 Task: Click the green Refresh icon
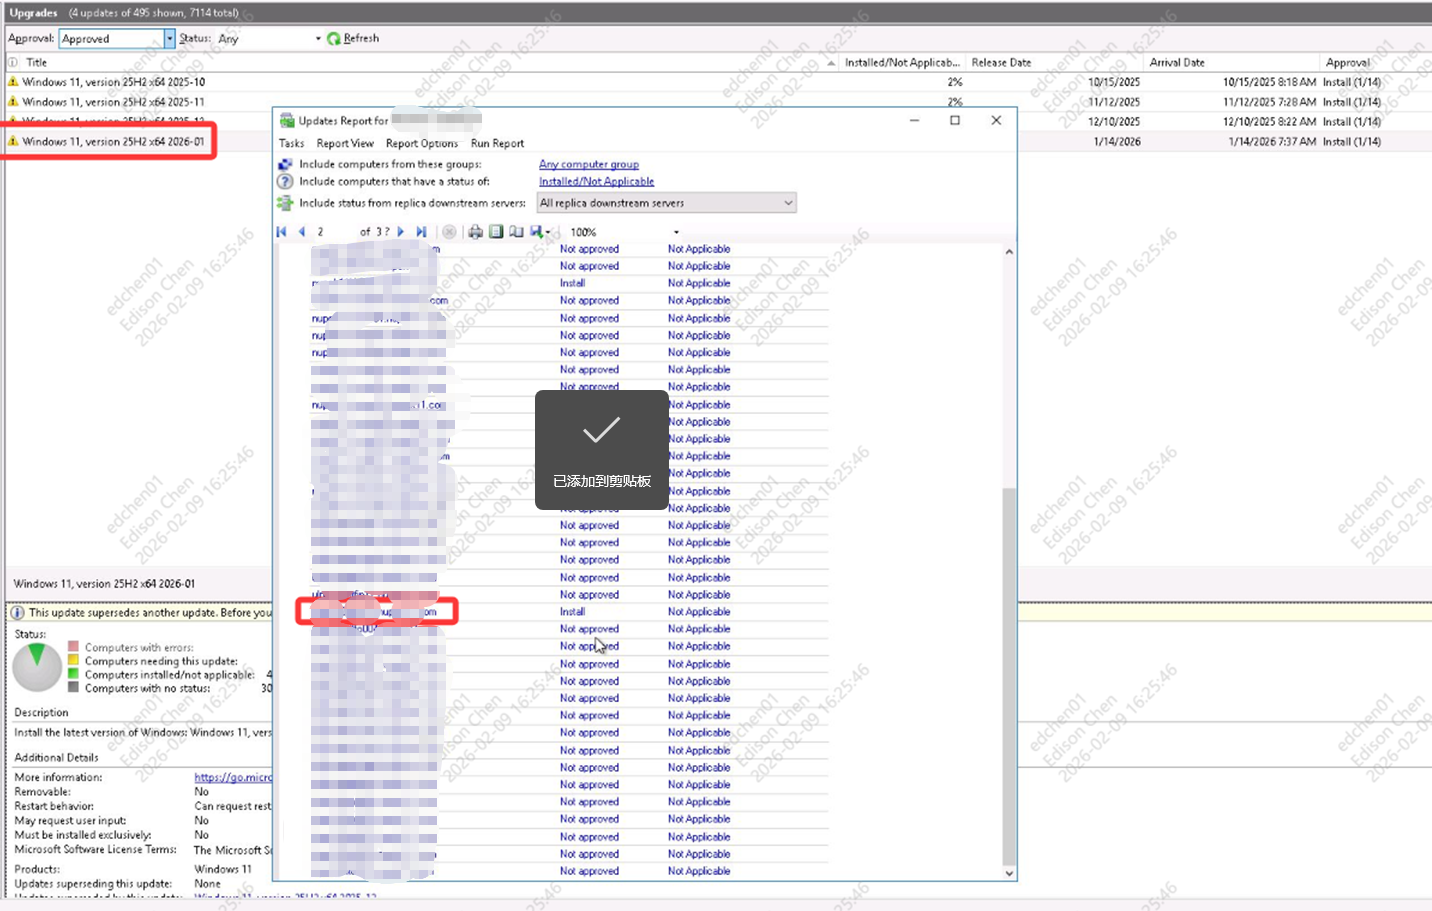[x=334, y=38]
